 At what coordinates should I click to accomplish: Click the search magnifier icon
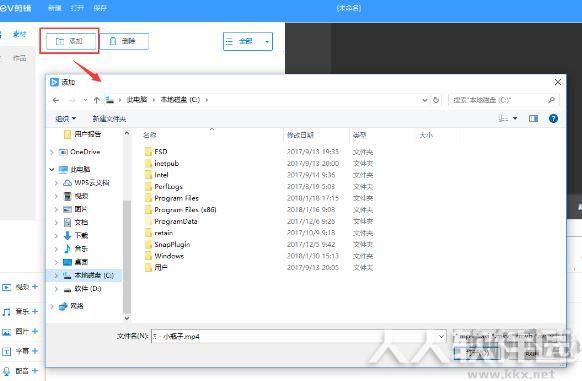[x=552, y=100]
